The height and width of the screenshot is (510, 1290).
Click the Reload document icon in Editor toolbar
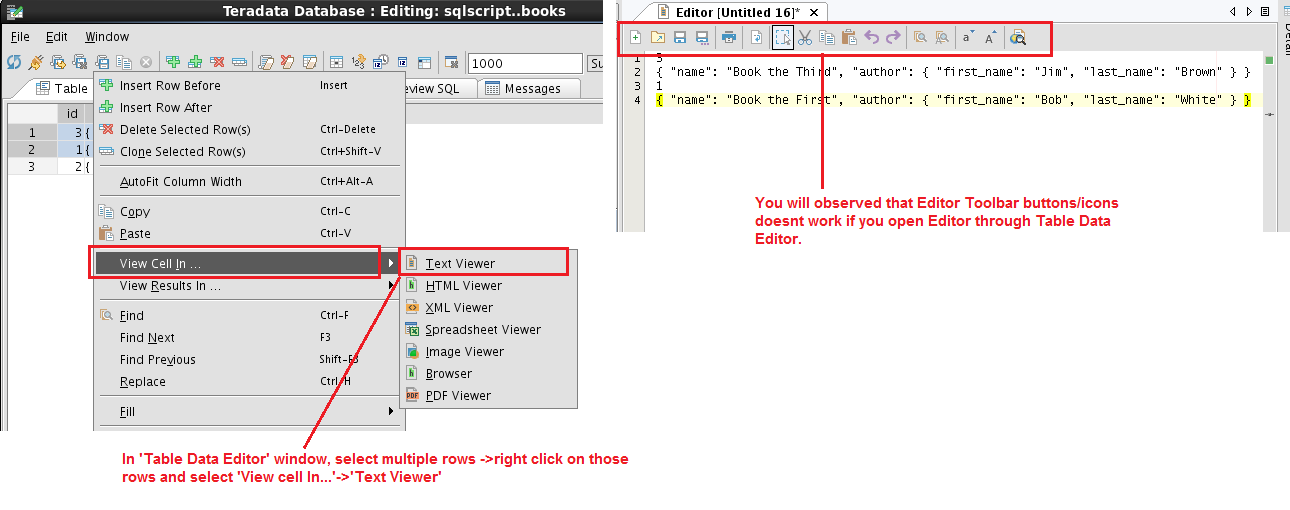tap(756, 38)
